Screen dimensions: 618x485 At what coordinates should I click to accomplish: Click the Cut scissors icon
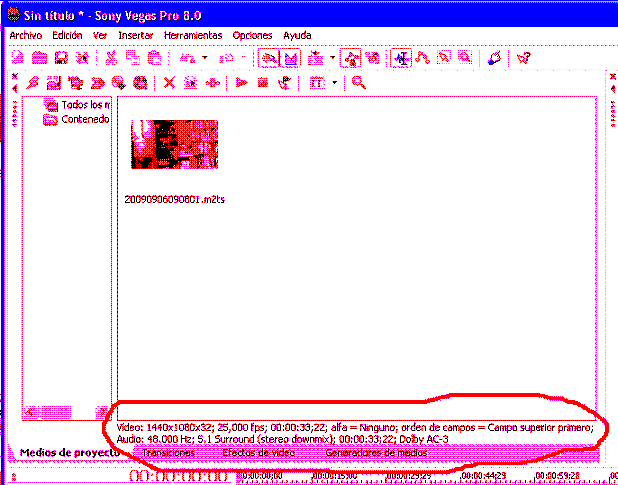click(112, 59)
